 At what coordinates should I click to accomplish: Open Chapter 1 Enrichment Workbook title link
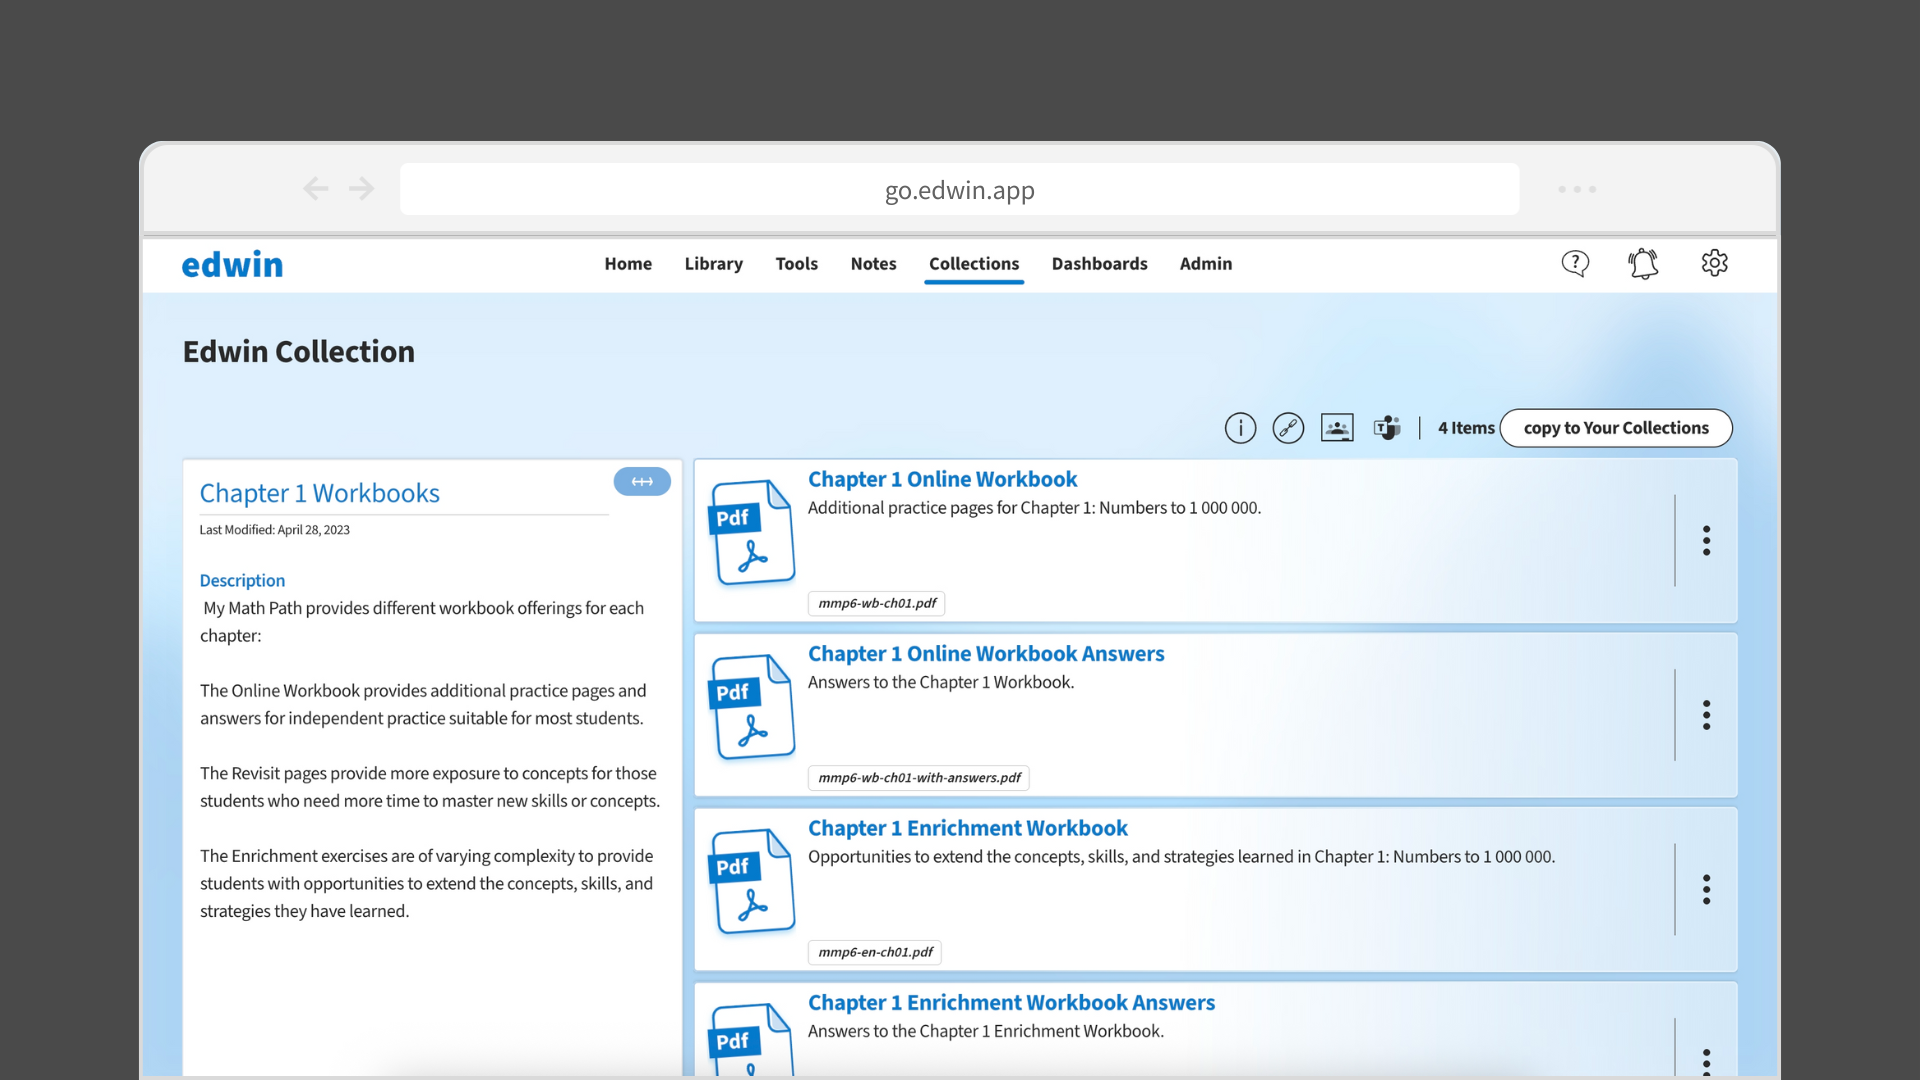(967, 828)
